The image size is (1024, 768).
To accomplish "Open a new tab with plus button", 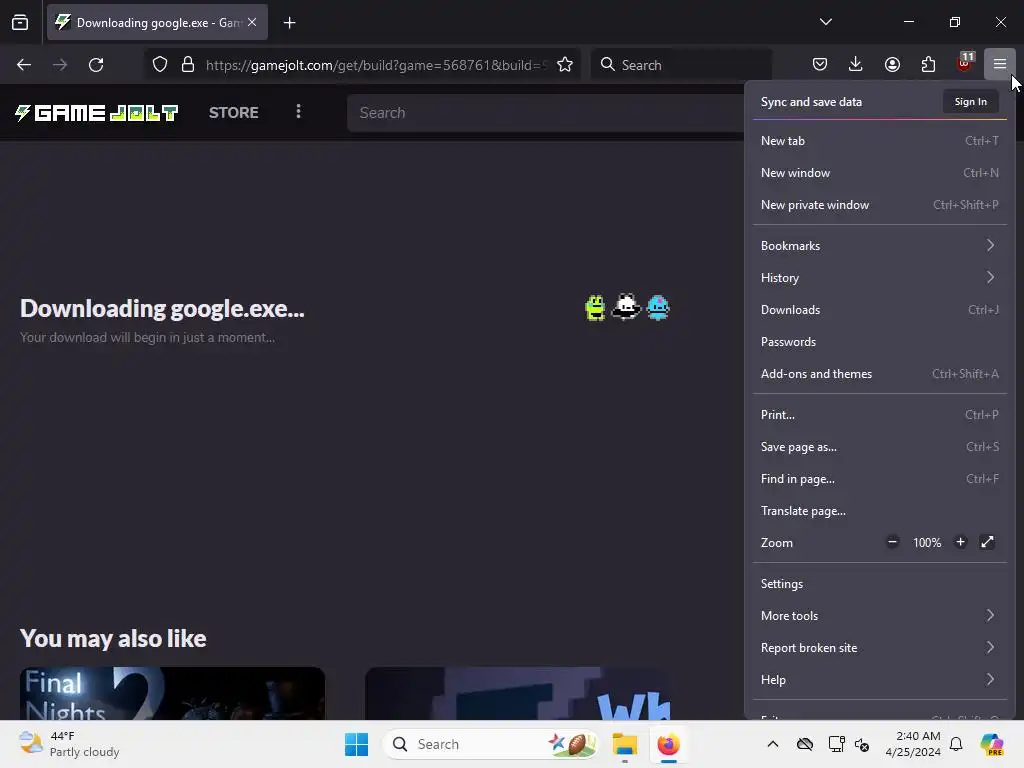I will 289,23.
